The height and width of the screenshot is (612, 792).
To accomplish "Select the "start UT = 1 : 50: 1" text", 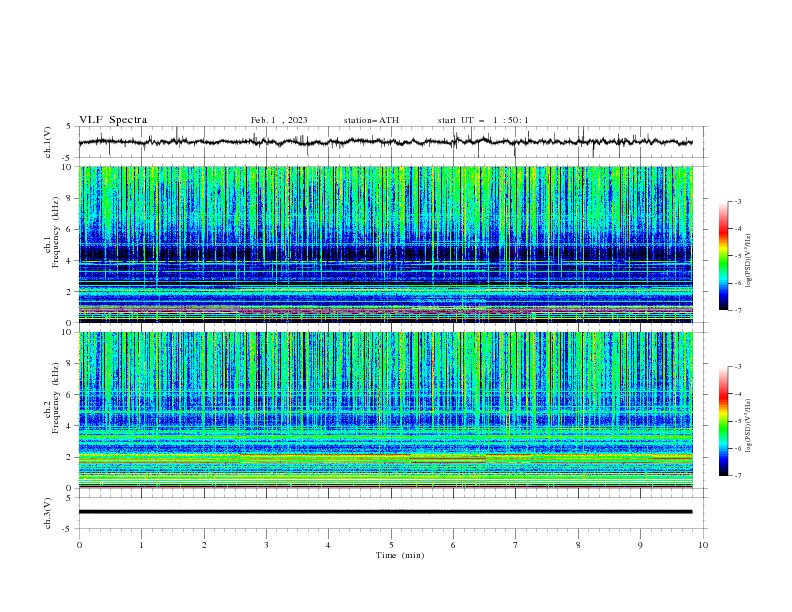I will point(483,120).
